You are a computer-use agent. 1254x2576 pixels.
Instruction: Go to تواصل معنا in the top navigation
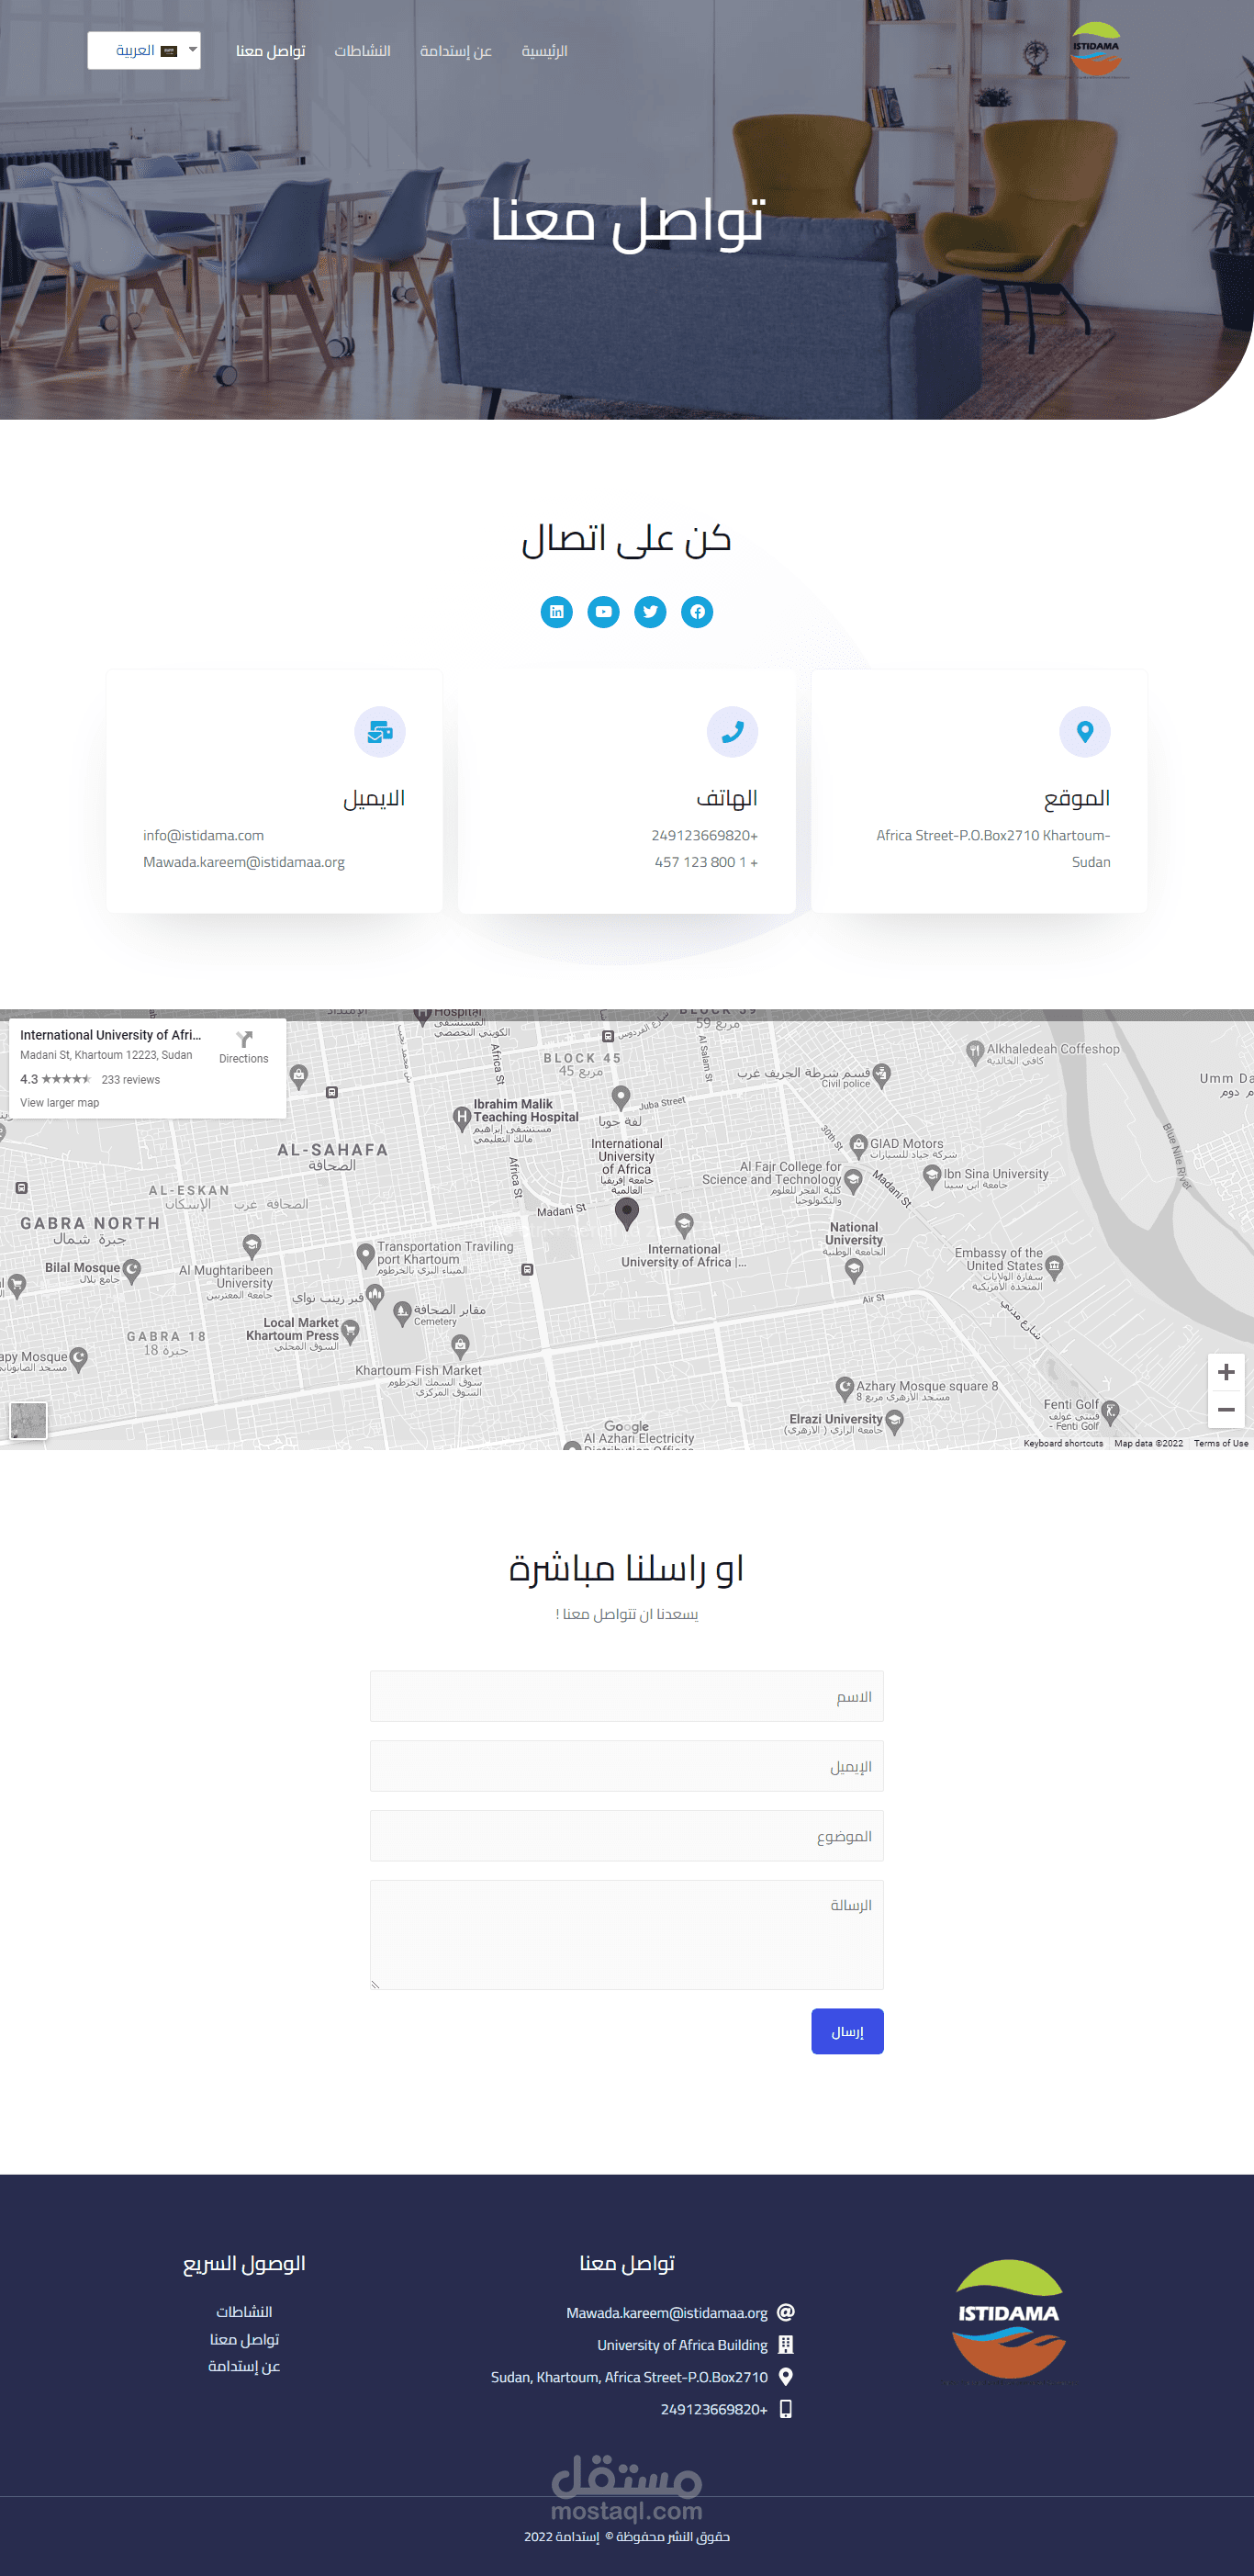click(x=271, y=51)
